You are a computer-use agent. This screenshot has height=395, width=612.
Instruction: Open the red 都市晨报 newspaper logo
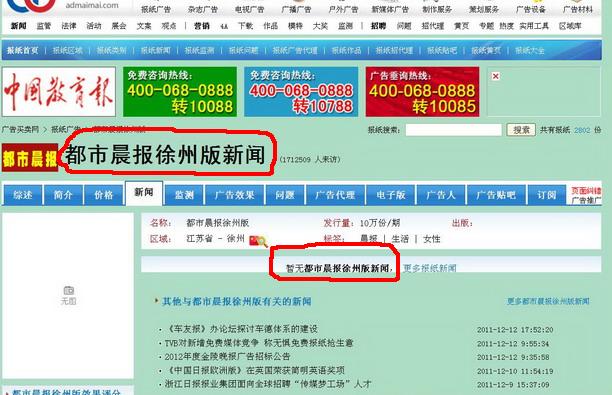coord(30,158)
